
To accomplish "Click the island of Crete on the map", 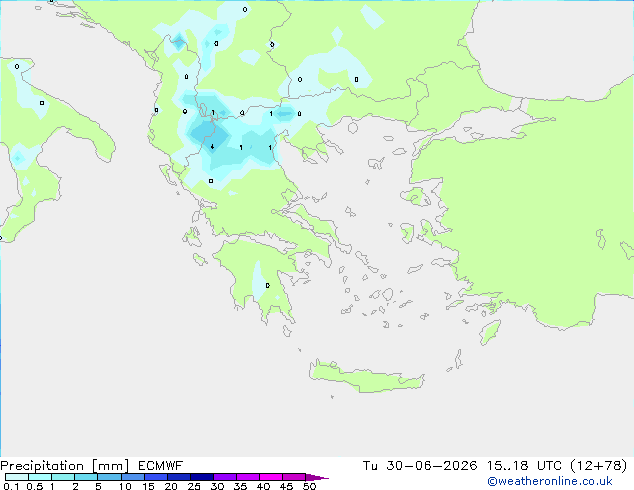I will click(366, 377).
